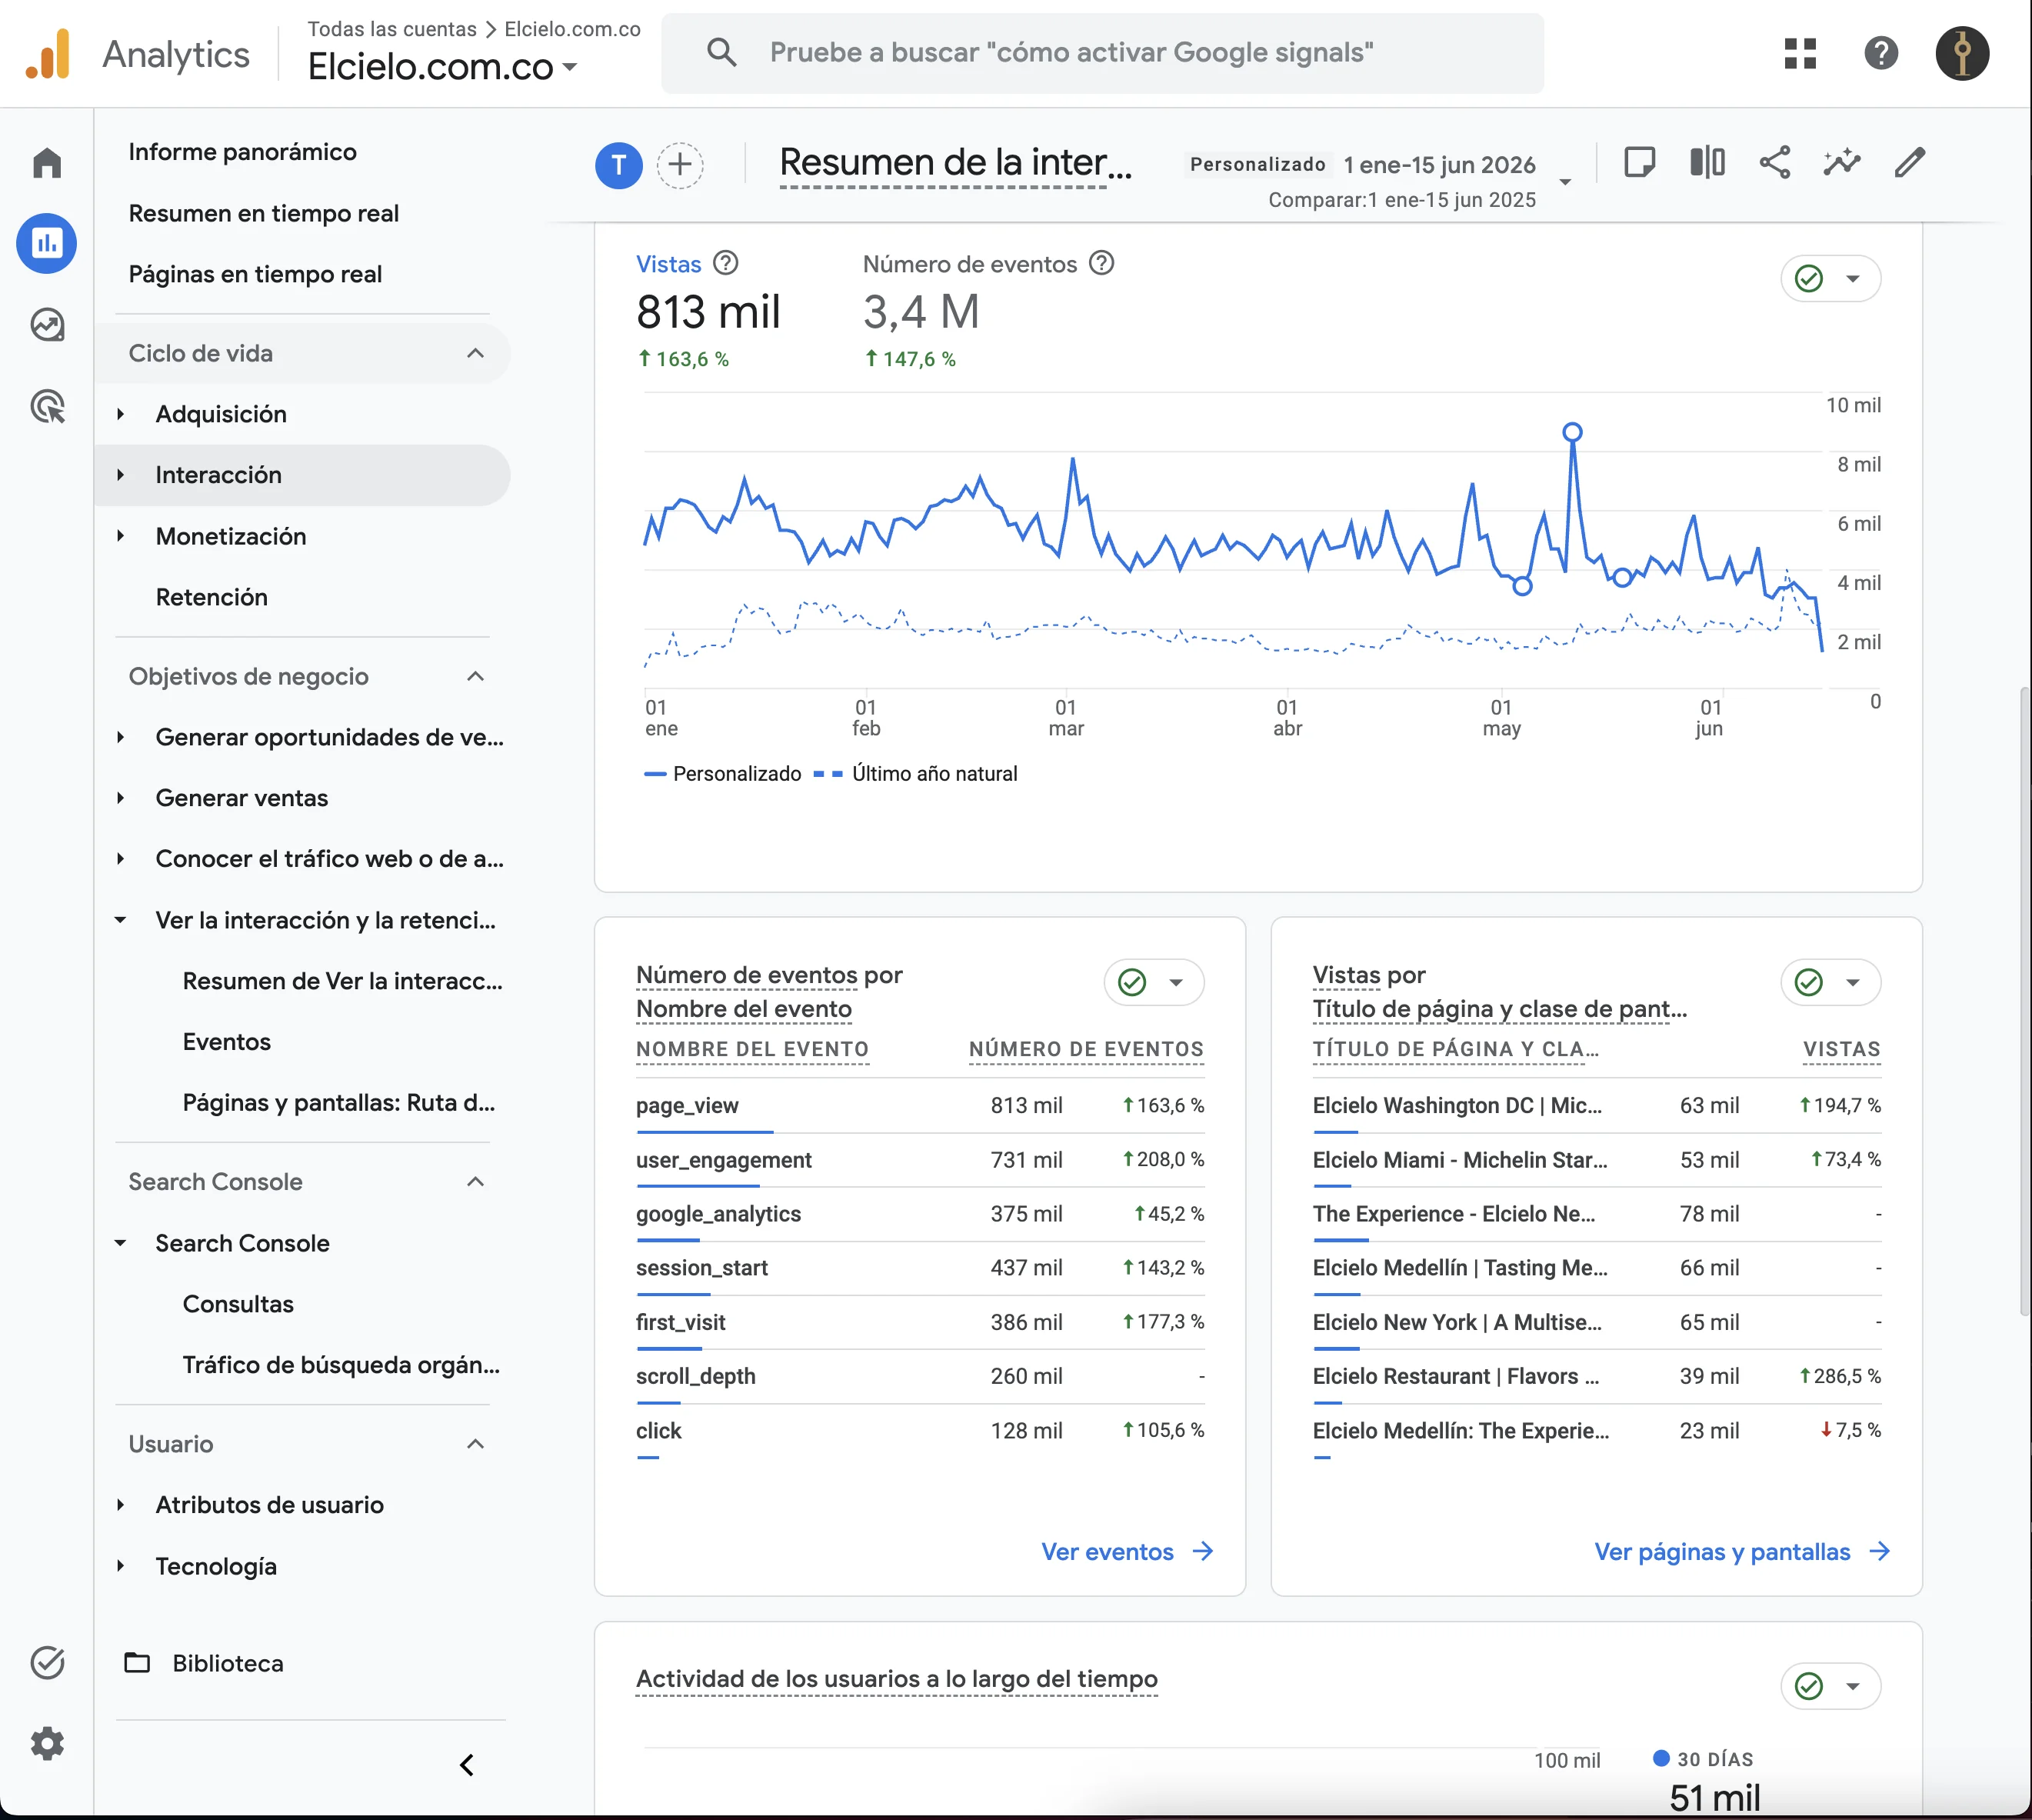
Task: Open the user account avatar
Action: click(1962, 53)
